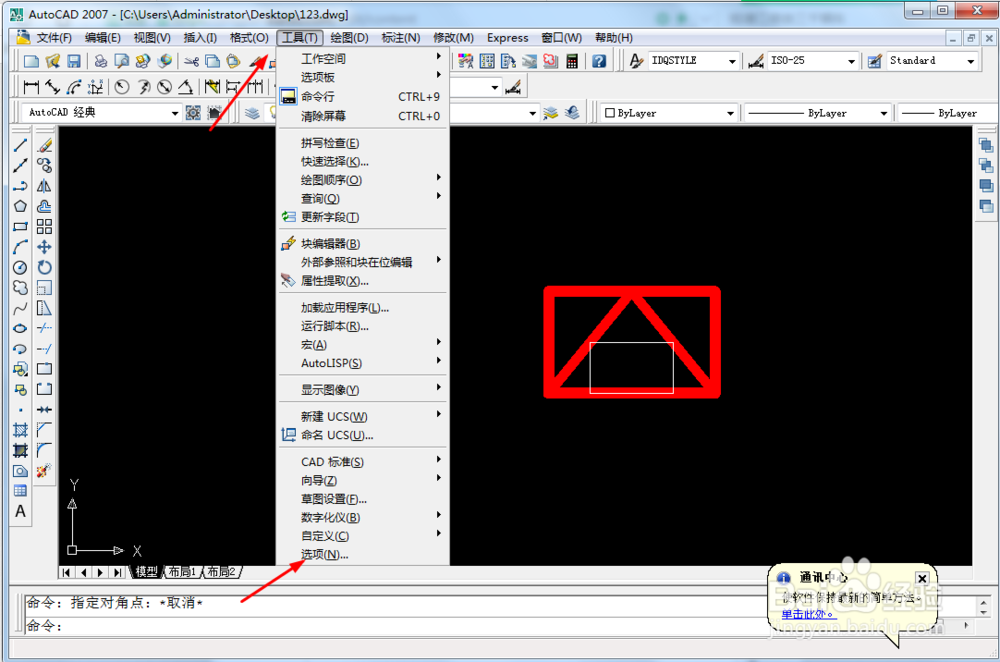Select the Rectangle tool
The width and height of the screenshot is (1000, 662).
point(20,228)
